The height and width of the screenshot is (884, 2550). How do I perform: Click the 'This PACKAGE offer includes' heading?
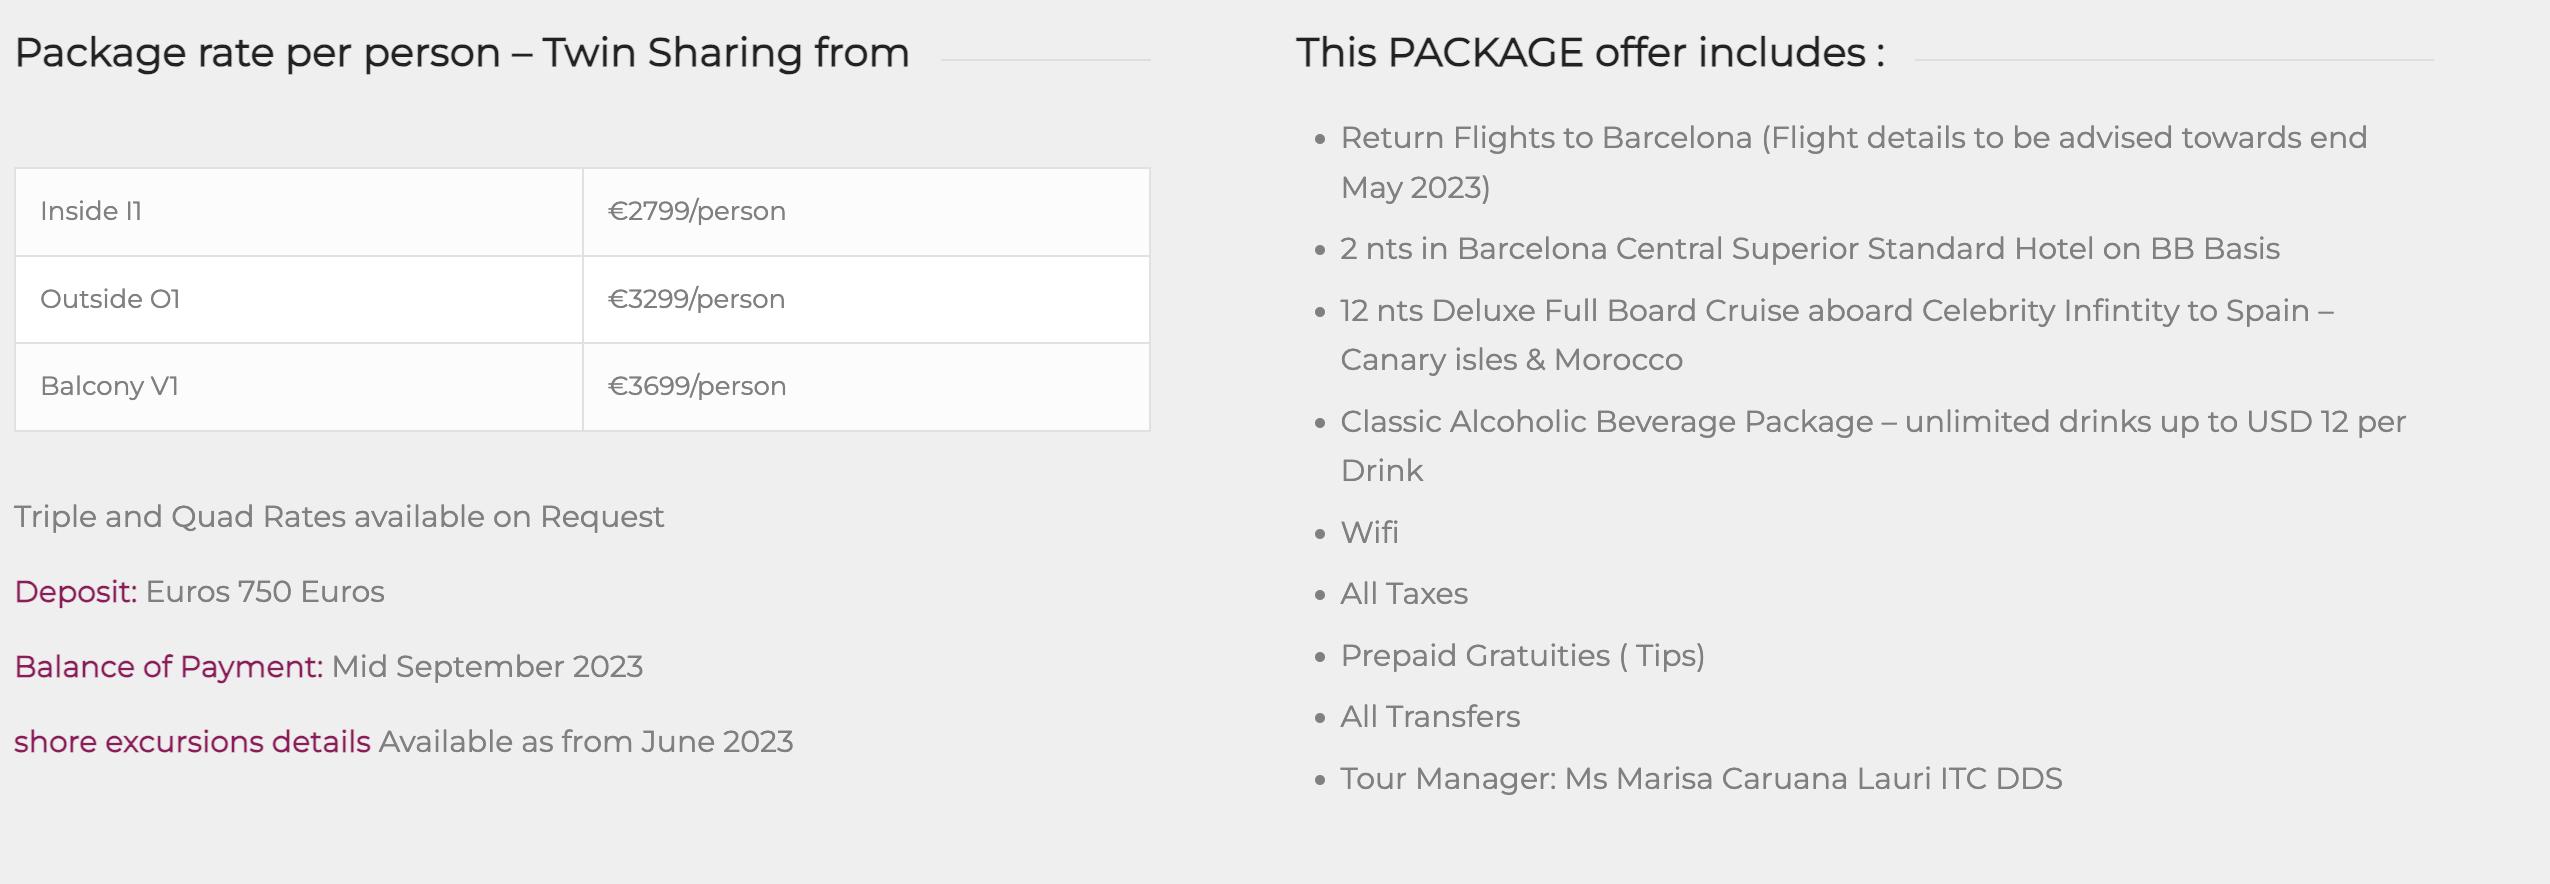1590,53
